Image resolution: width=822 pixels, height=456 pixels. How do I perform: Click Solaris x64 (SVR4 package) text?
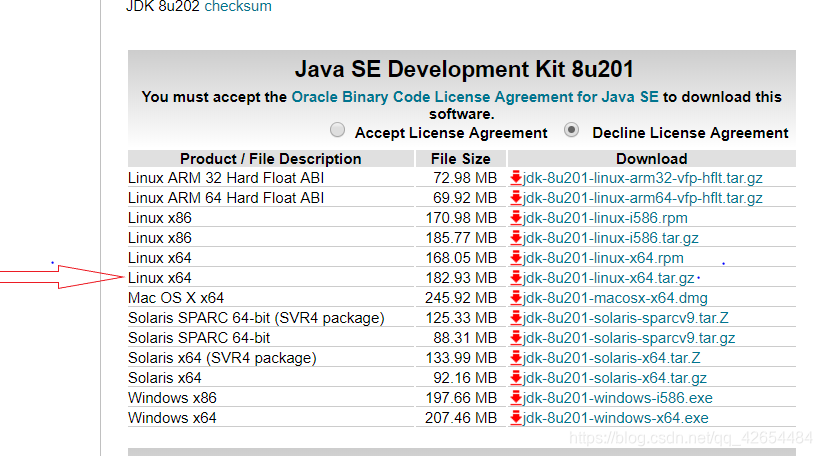pos(222,358)
